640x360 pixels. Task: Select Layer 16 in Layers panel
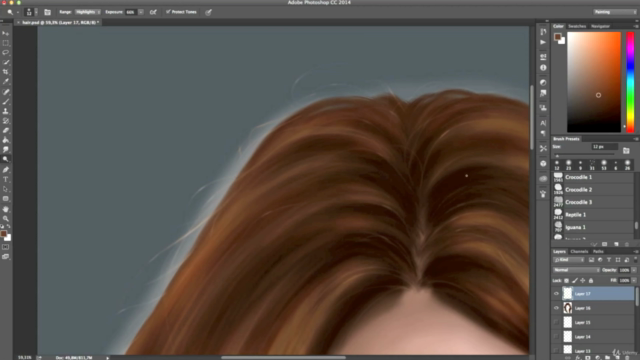[593, 308]
